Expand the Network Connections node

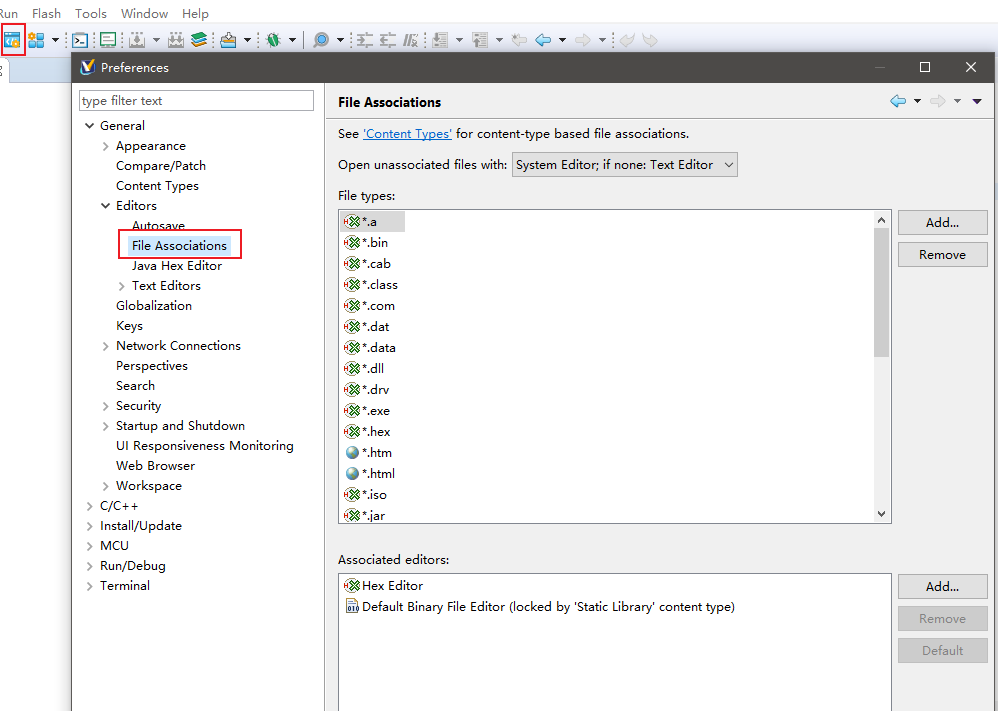tap(106, 346)
